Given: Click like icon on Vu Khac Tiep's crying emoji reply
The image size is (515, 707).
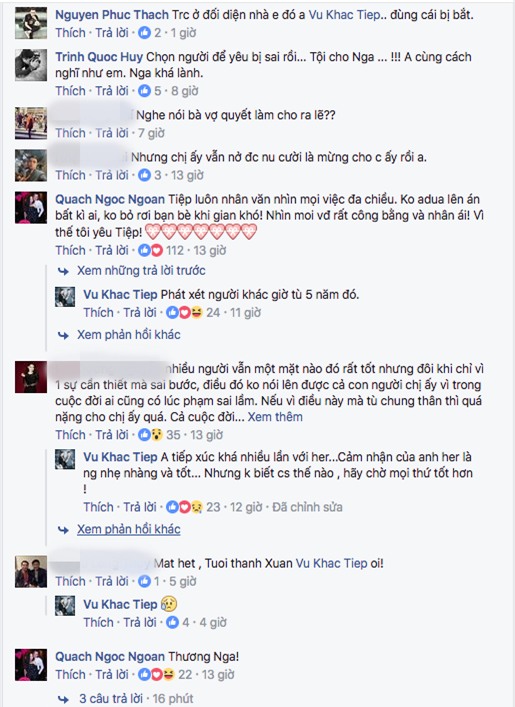Looking at the screenshot, I should pos(172,623).
